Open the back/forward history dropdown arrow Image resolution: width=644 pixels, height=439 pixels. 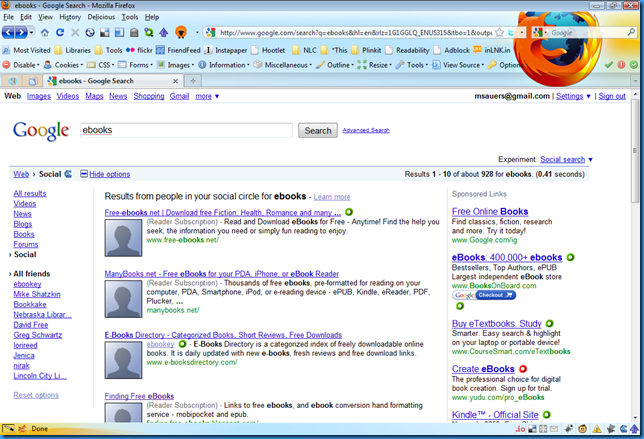tap(32, 32)
